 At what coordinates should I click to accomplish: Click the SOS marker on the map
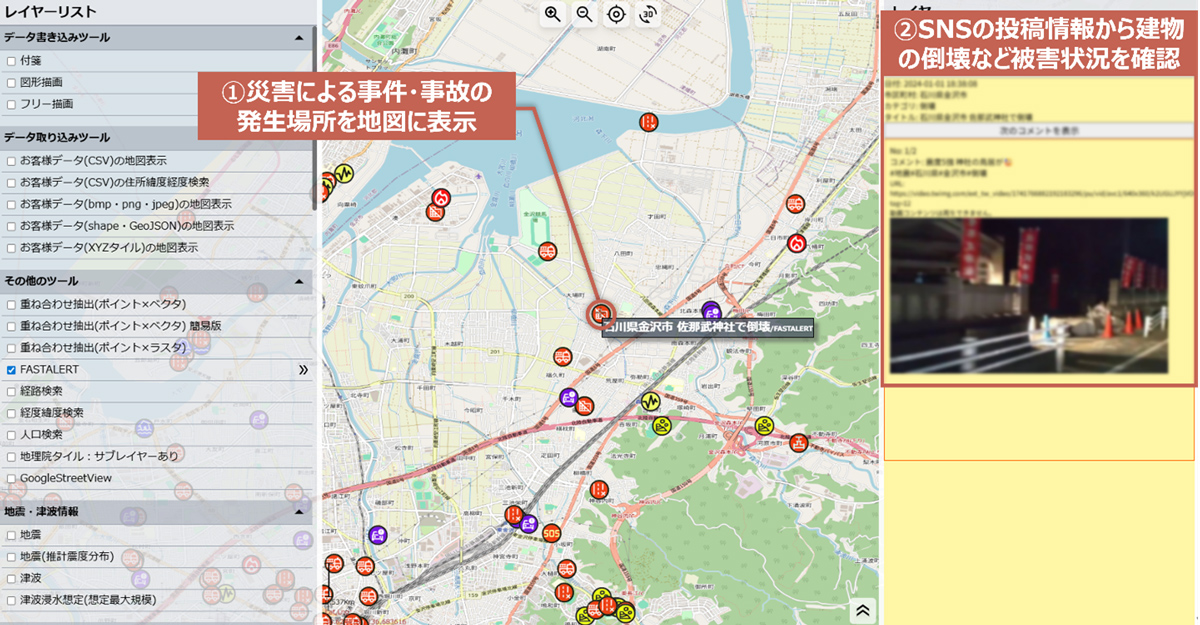[x=551, y=533]
